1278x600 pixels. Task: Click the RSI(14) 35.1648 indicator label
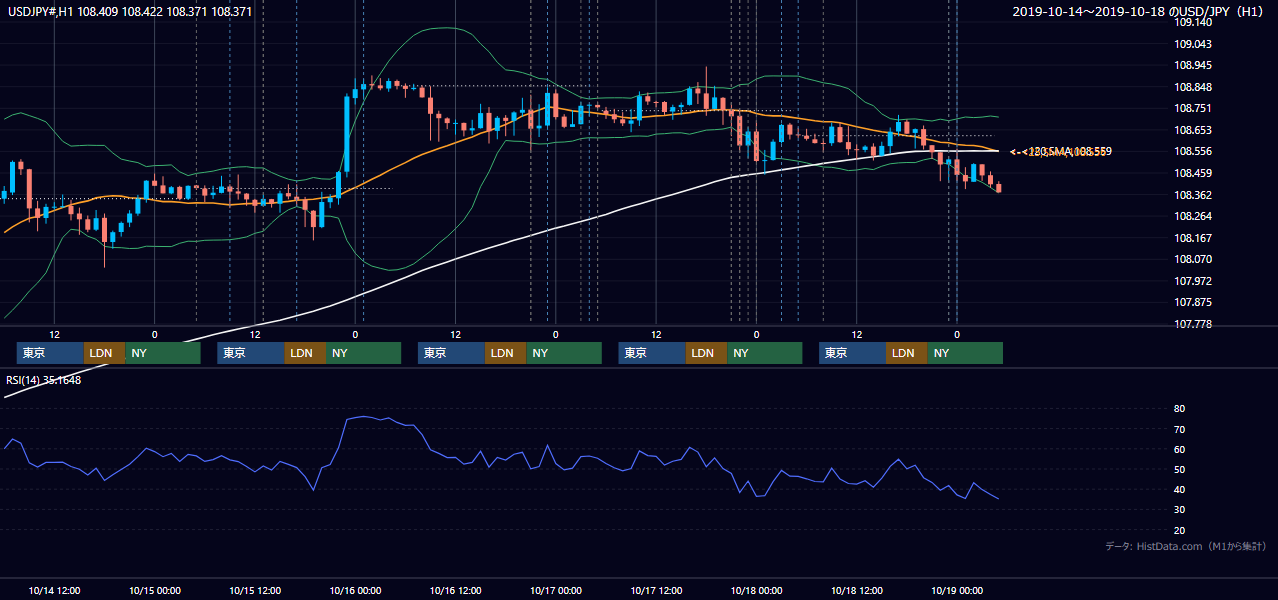point(44,379)
